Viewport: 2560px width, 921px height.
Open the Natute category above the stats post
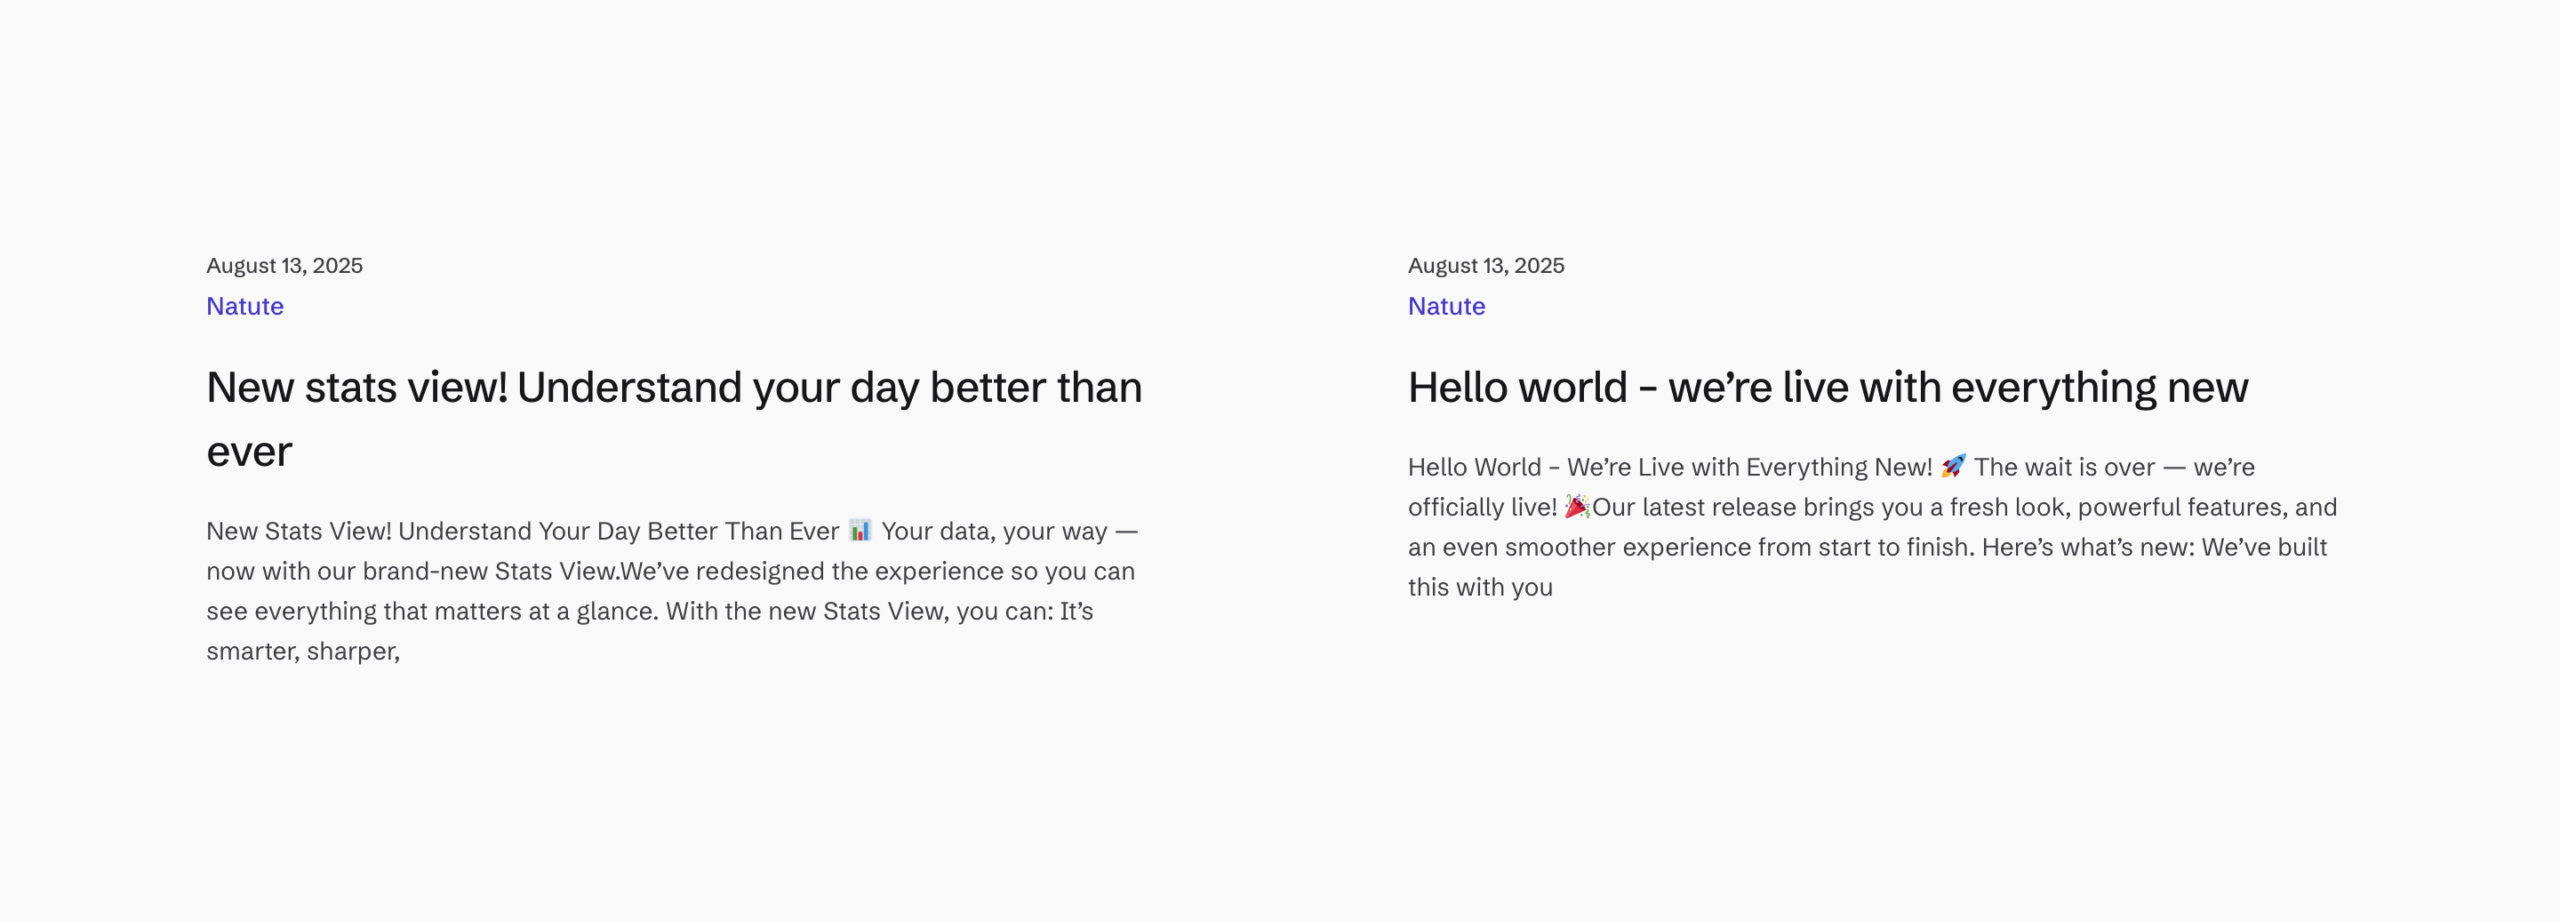pyautogui.click(x=245, y=306)
